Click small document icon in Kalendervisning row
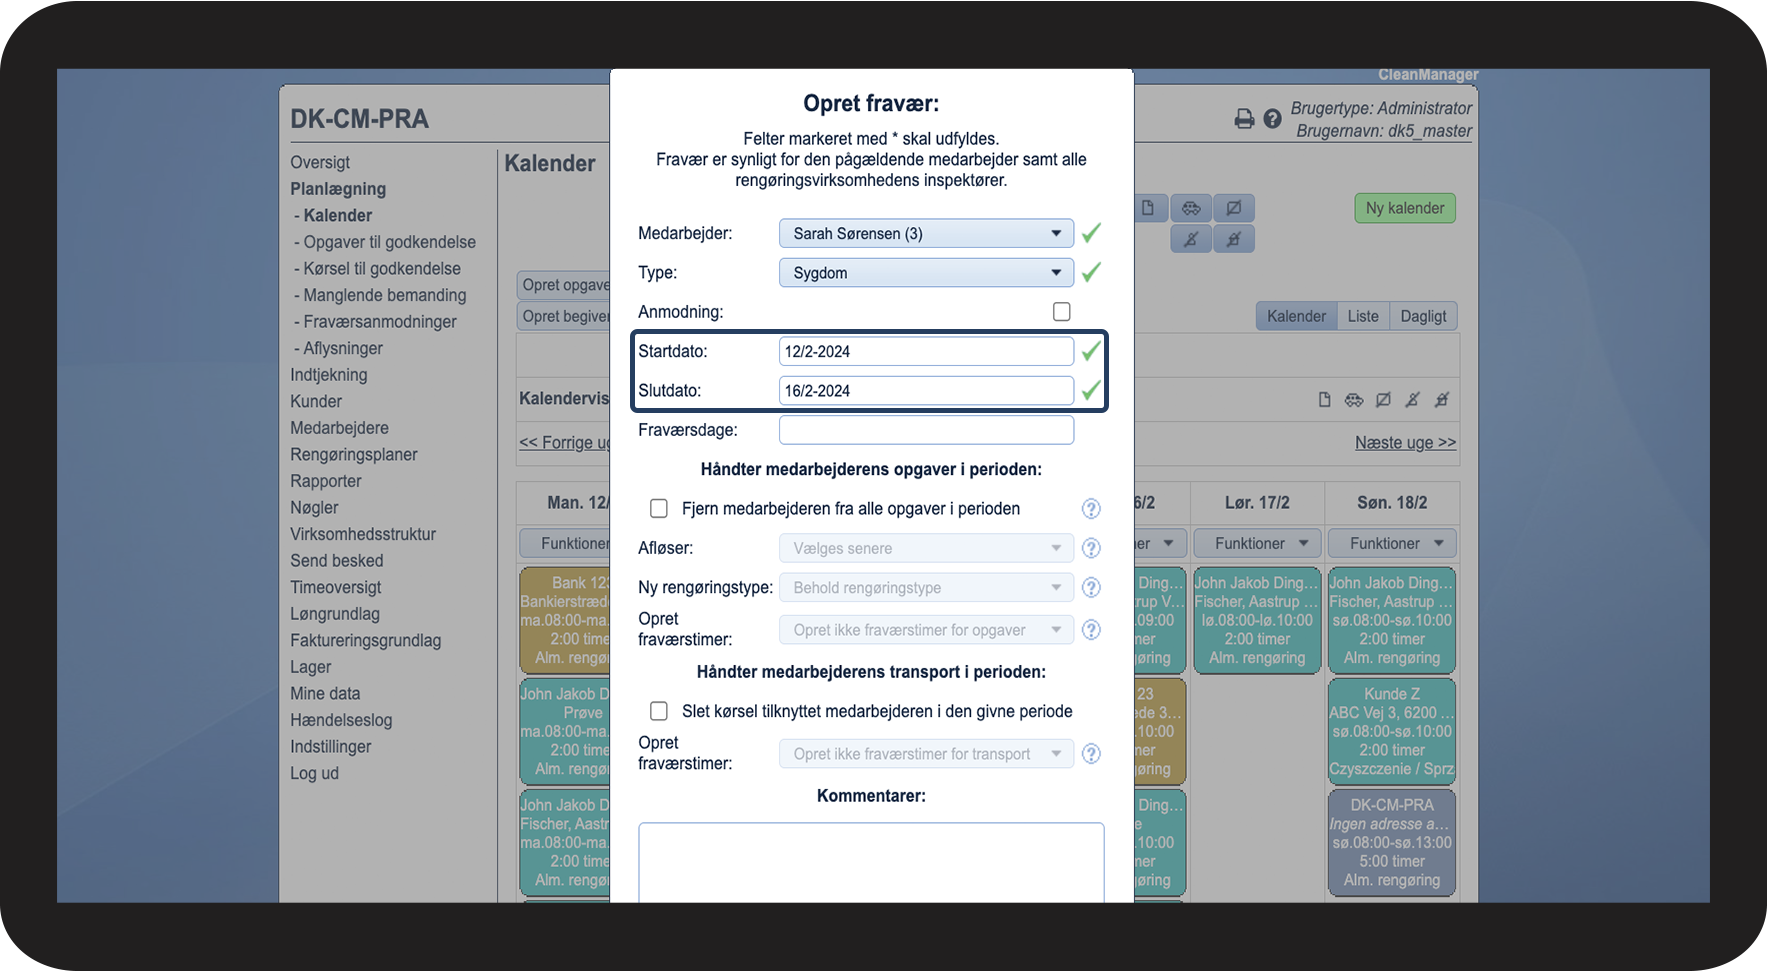 (1324, 400)
